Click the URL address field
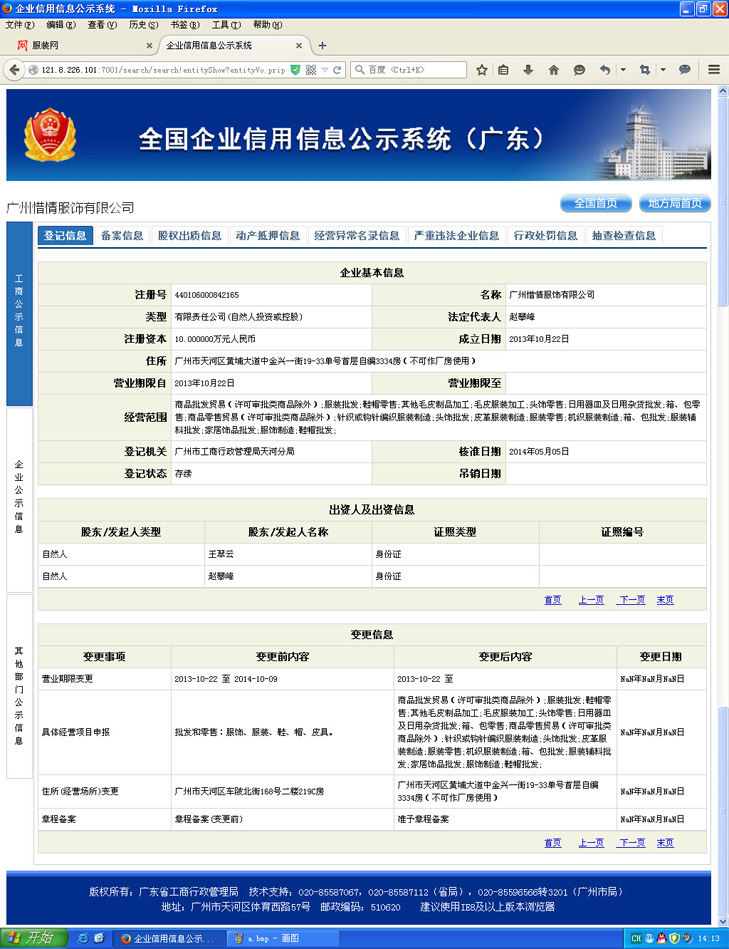The height and width of the screenshot is (949, 729). [x=163, y=70]
